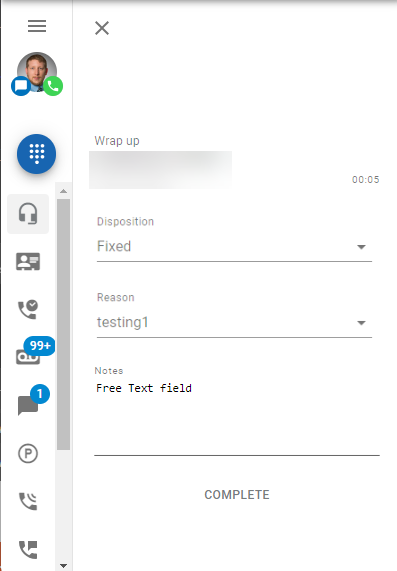
Task: Click the ringing phone icon in sidebar
Action: (x=28, y=501)
